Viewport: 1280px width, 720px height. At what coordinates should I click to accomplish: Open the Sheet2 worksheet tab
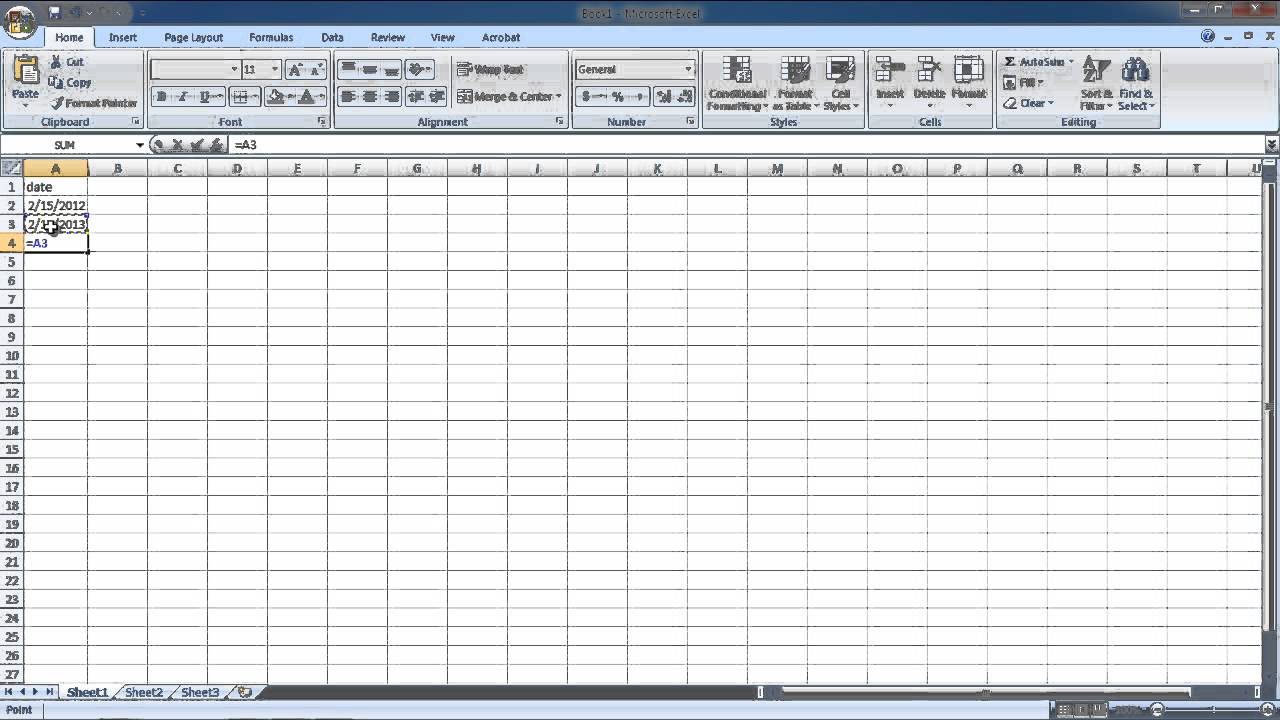pyautogui.click(x=144, y=692)
